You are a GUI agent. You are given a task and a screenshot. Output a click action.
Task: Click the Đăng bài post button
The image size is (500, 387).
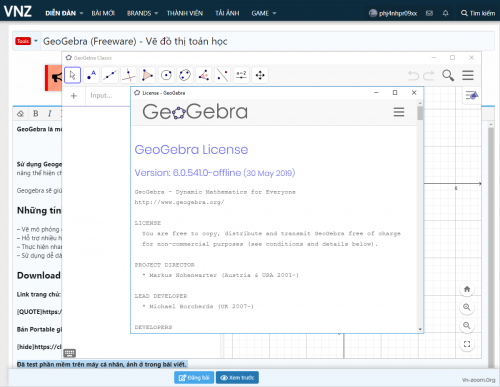point(194,378)
